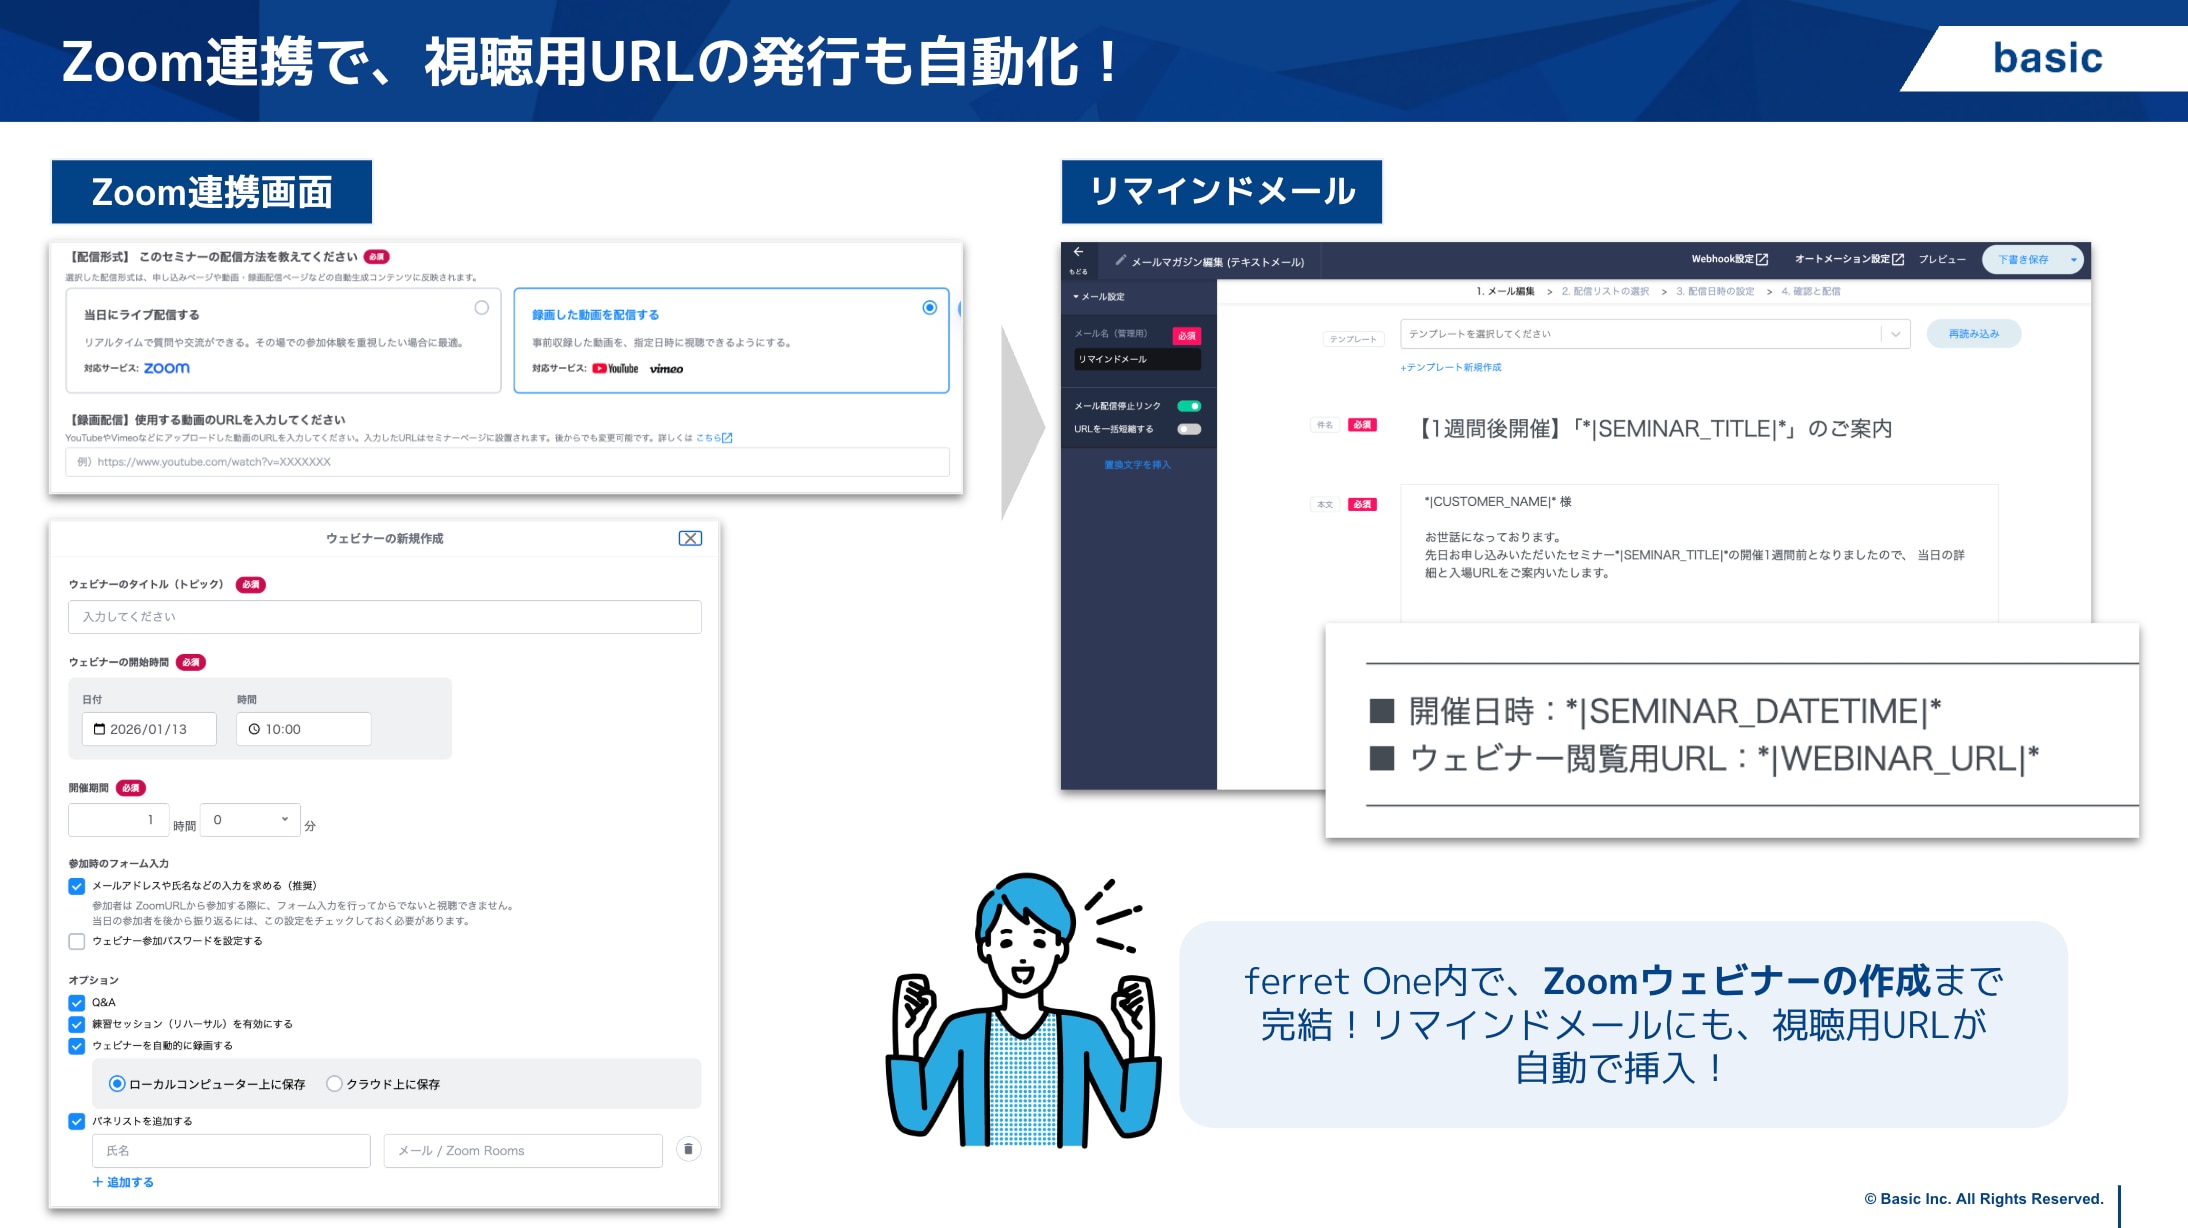The width and height of the screenshot is (2188, 1228).
Task: Go to step 3. 配信日時の設定
Action: tap(1715, 292)
